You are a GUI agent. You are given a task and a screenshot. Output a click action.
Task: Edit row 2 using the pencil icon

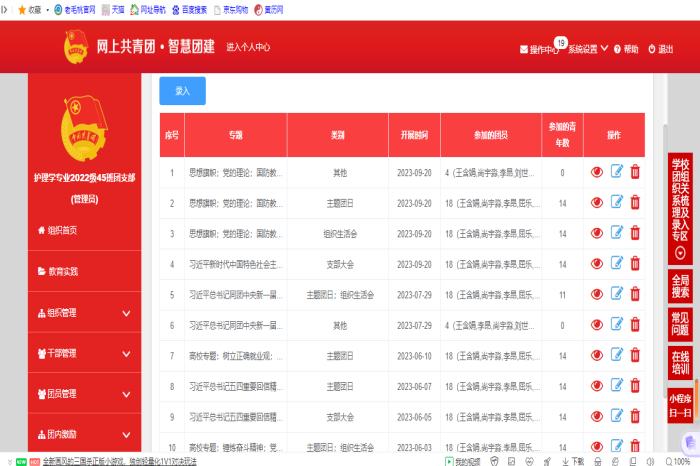coord(616,203)
